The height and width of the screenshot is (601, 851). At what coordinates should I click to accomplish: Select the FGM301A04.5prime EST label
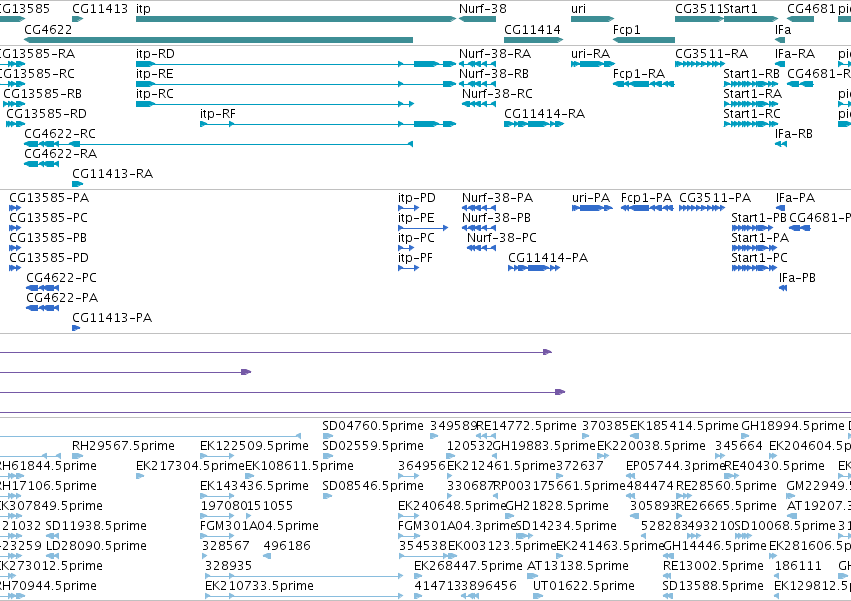coord(259,526)
